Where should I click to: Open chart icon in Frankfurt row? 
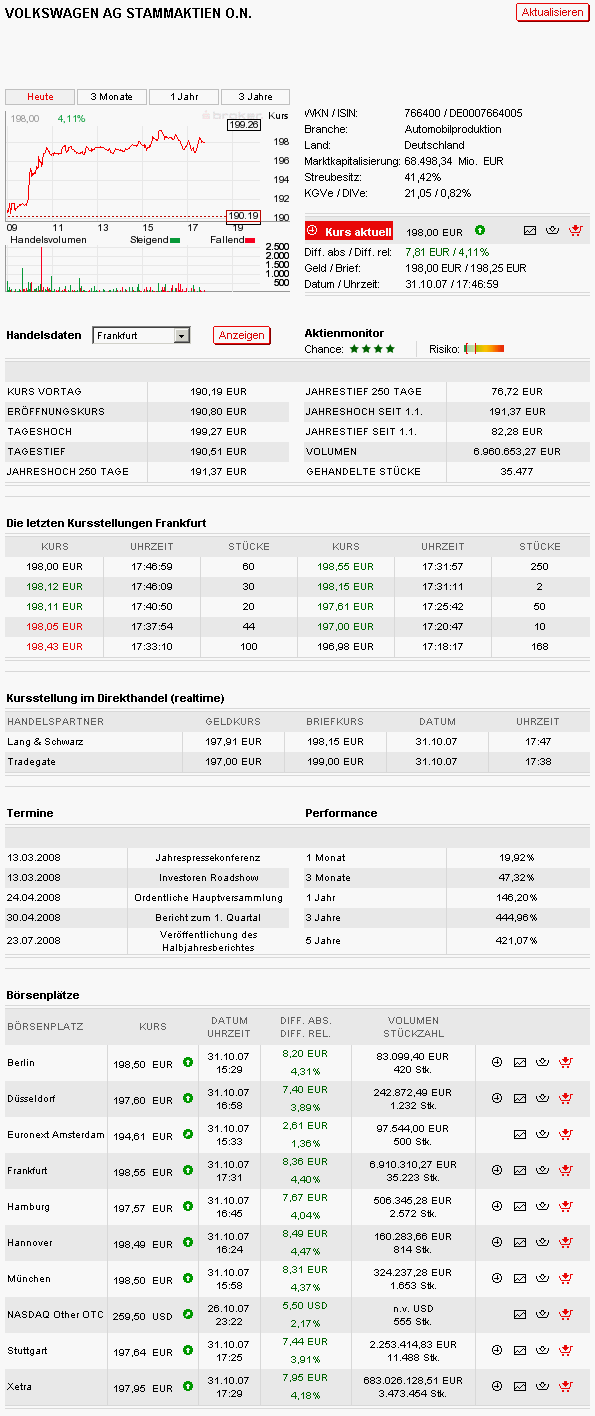coord(520,1171)
